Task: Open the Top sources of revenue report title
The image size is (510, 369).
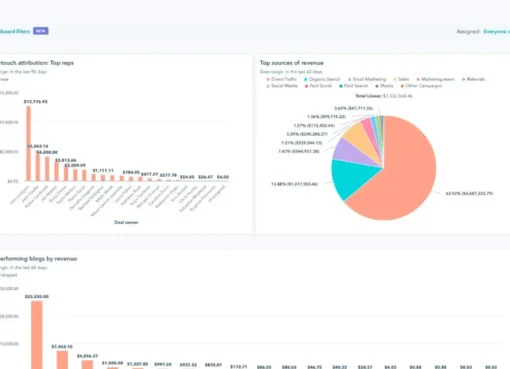Action: click(x=292, y=63)
